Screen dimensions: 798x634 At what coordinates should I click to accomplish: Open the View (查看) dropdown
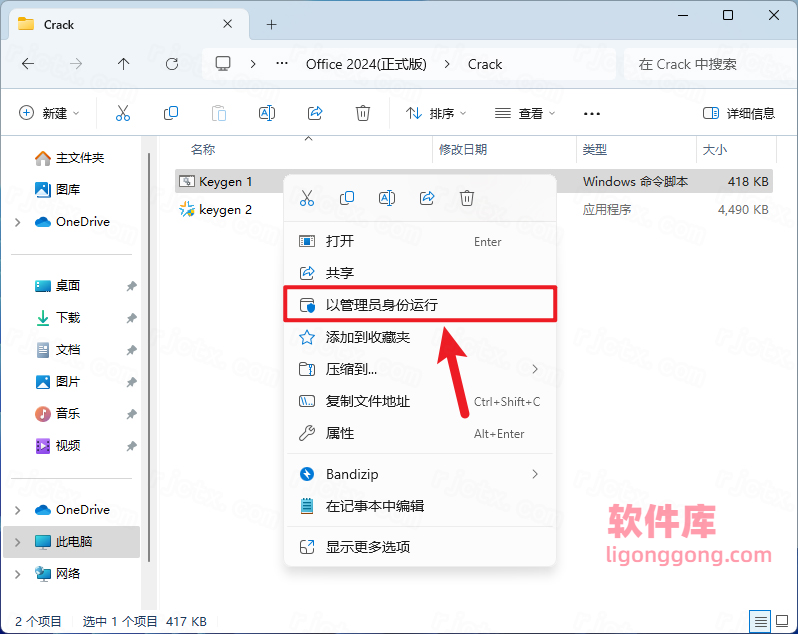click(x=525, y=113)
